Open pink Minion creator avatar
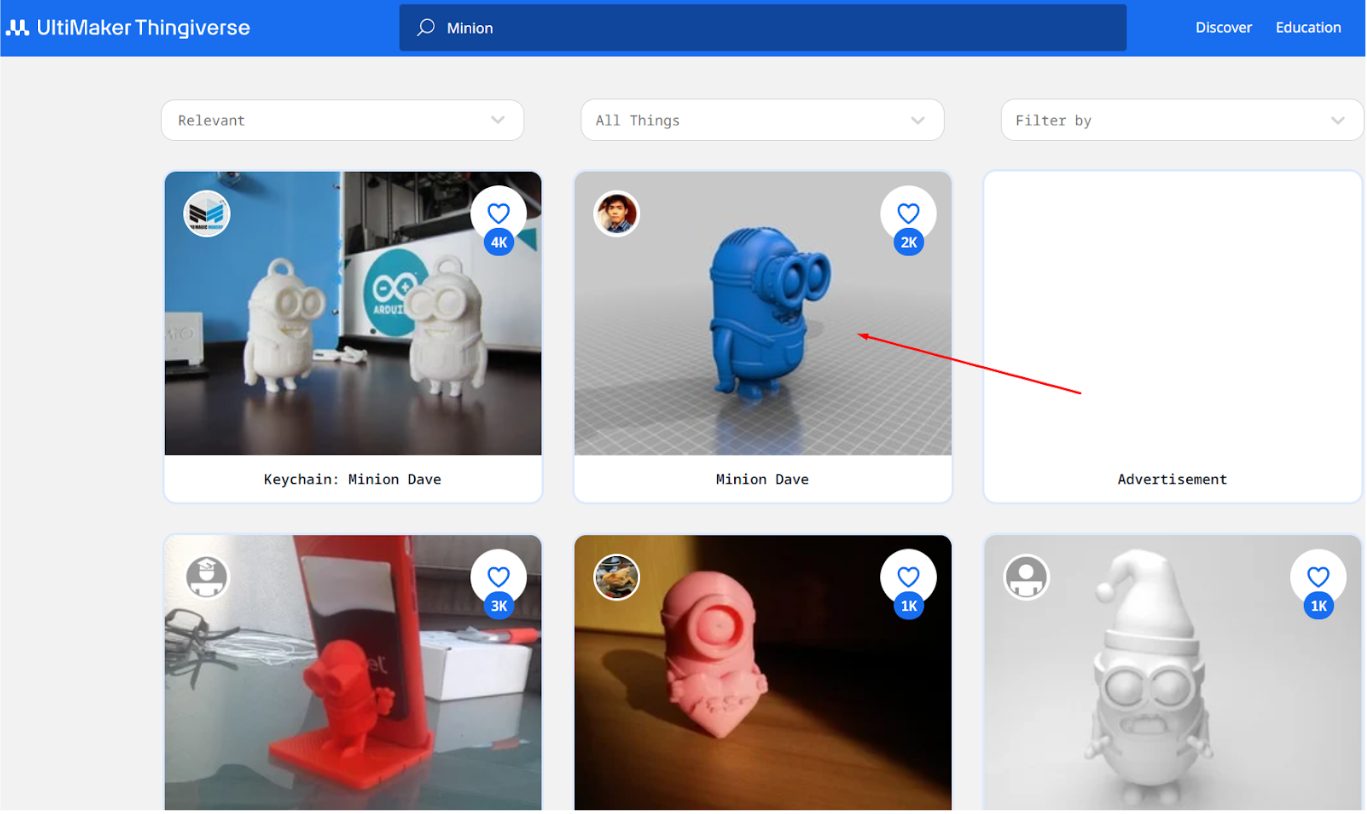The width and height of the screenshot is (1367, 814). click(617, 578)
